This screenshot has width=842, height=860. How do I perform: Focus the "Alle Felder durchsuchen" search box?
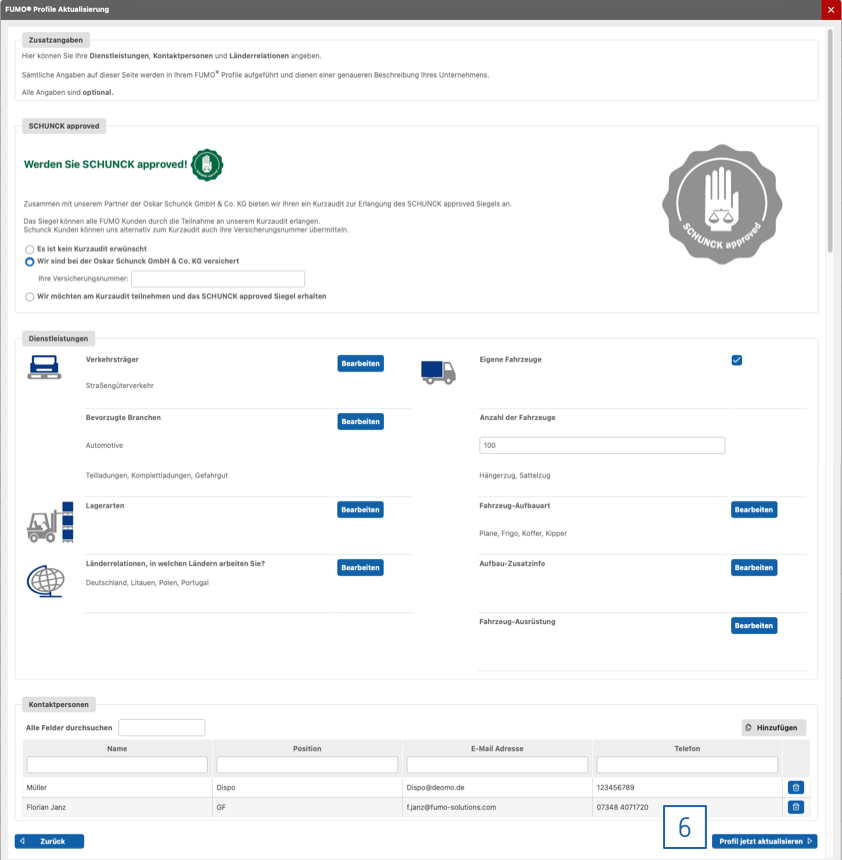pos(162,728)
